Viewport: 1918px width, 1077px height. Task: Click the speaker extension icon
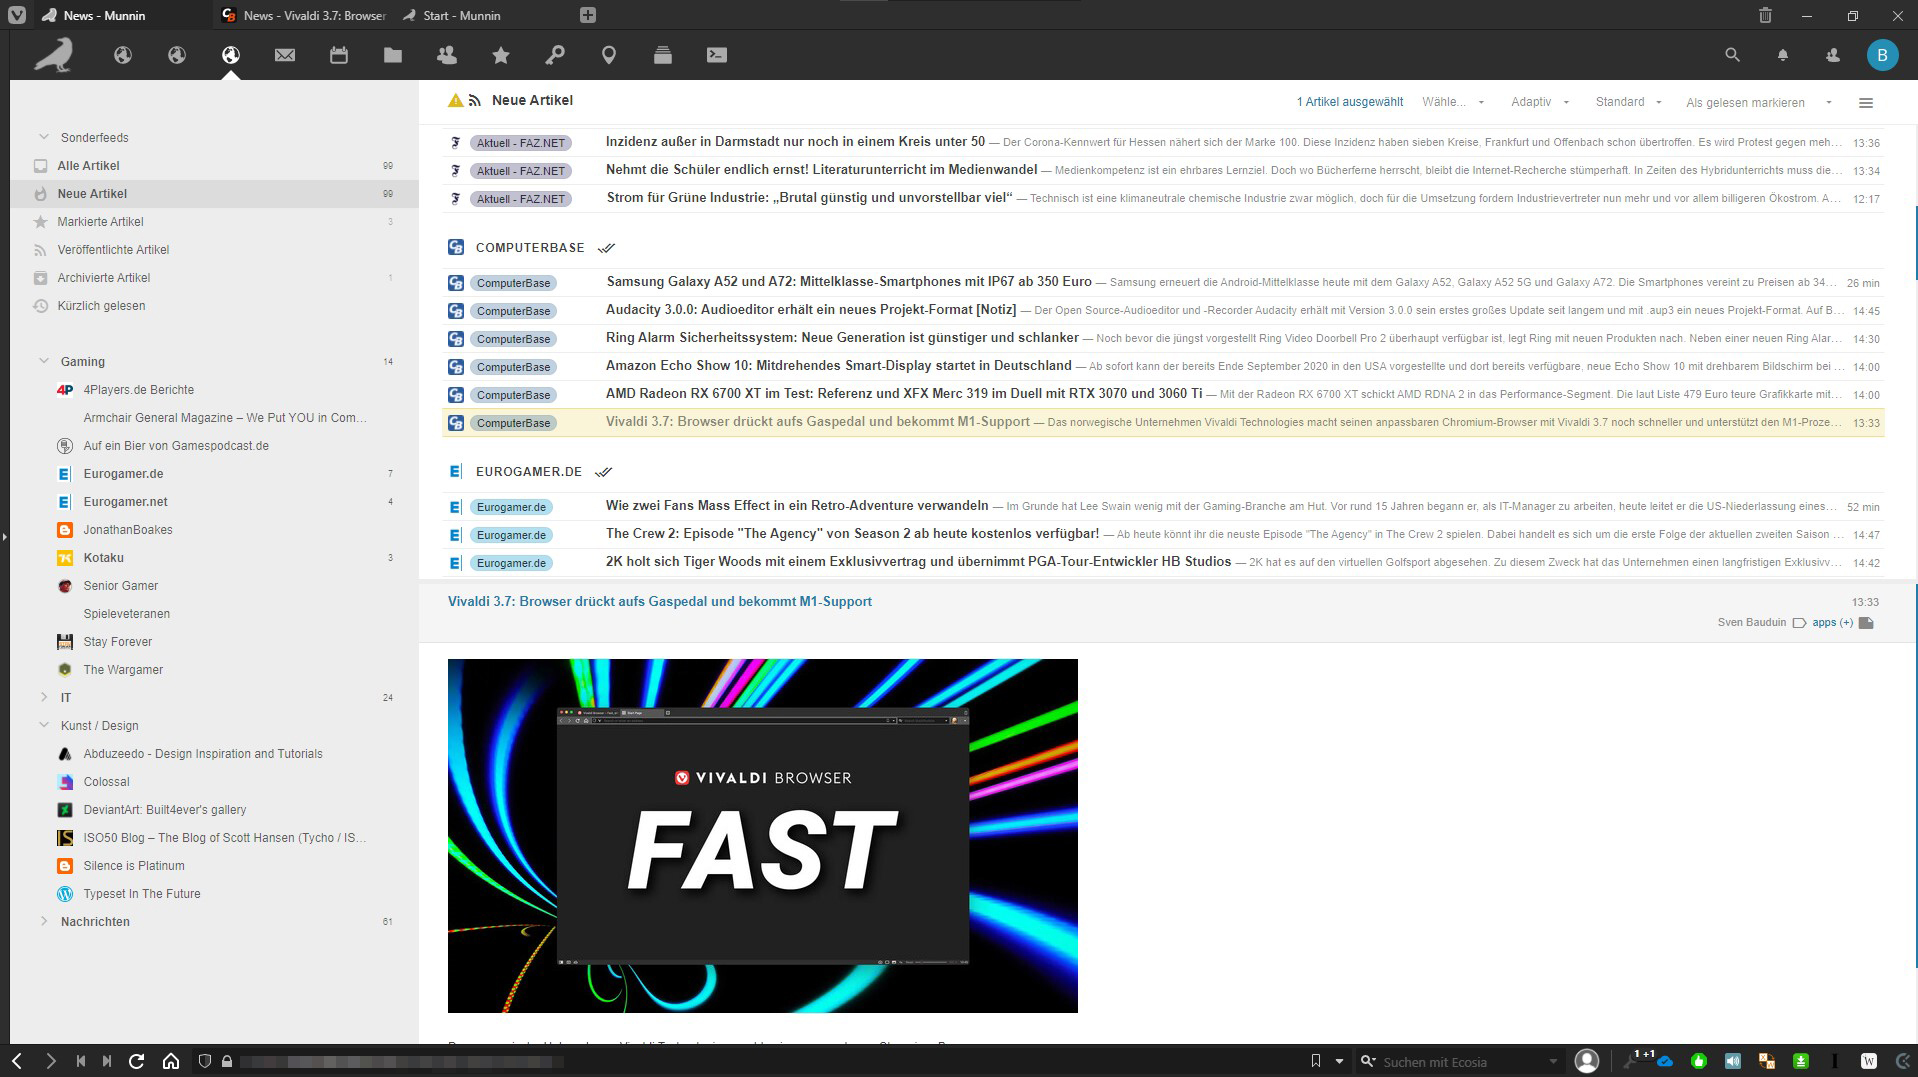(x=1733, y=1061)
